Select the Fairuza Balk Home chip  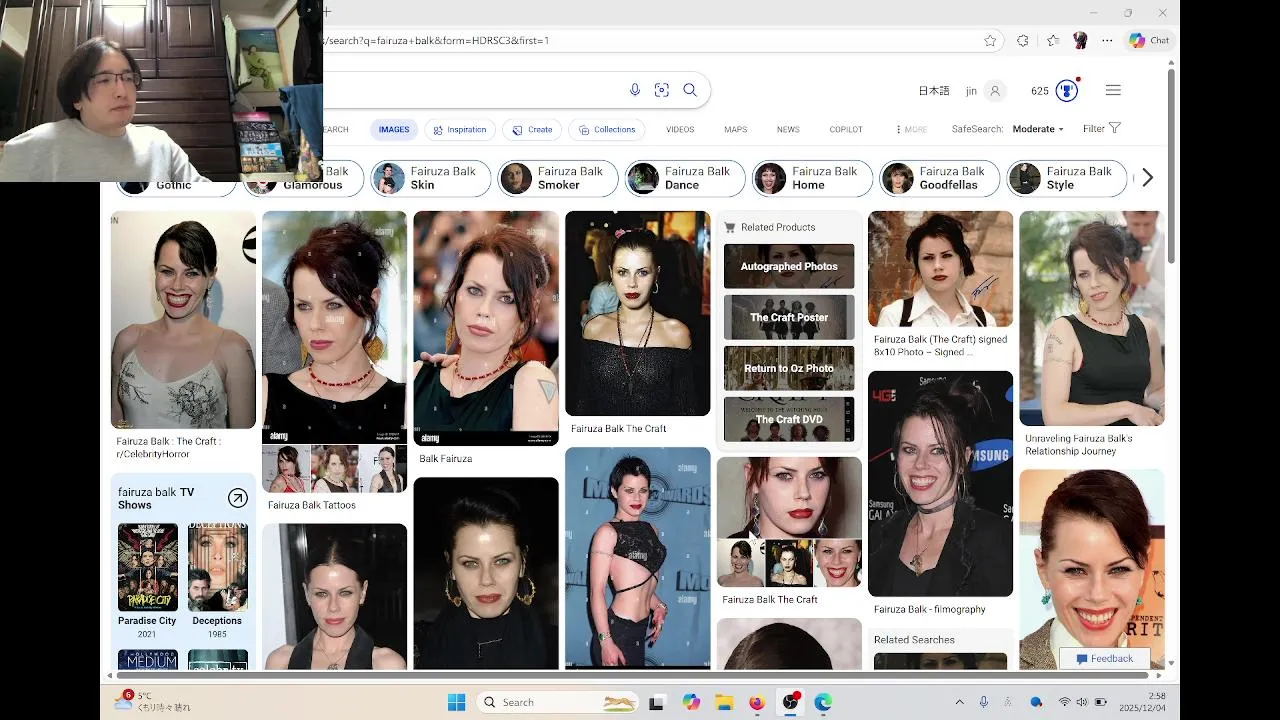pos(812,178)
